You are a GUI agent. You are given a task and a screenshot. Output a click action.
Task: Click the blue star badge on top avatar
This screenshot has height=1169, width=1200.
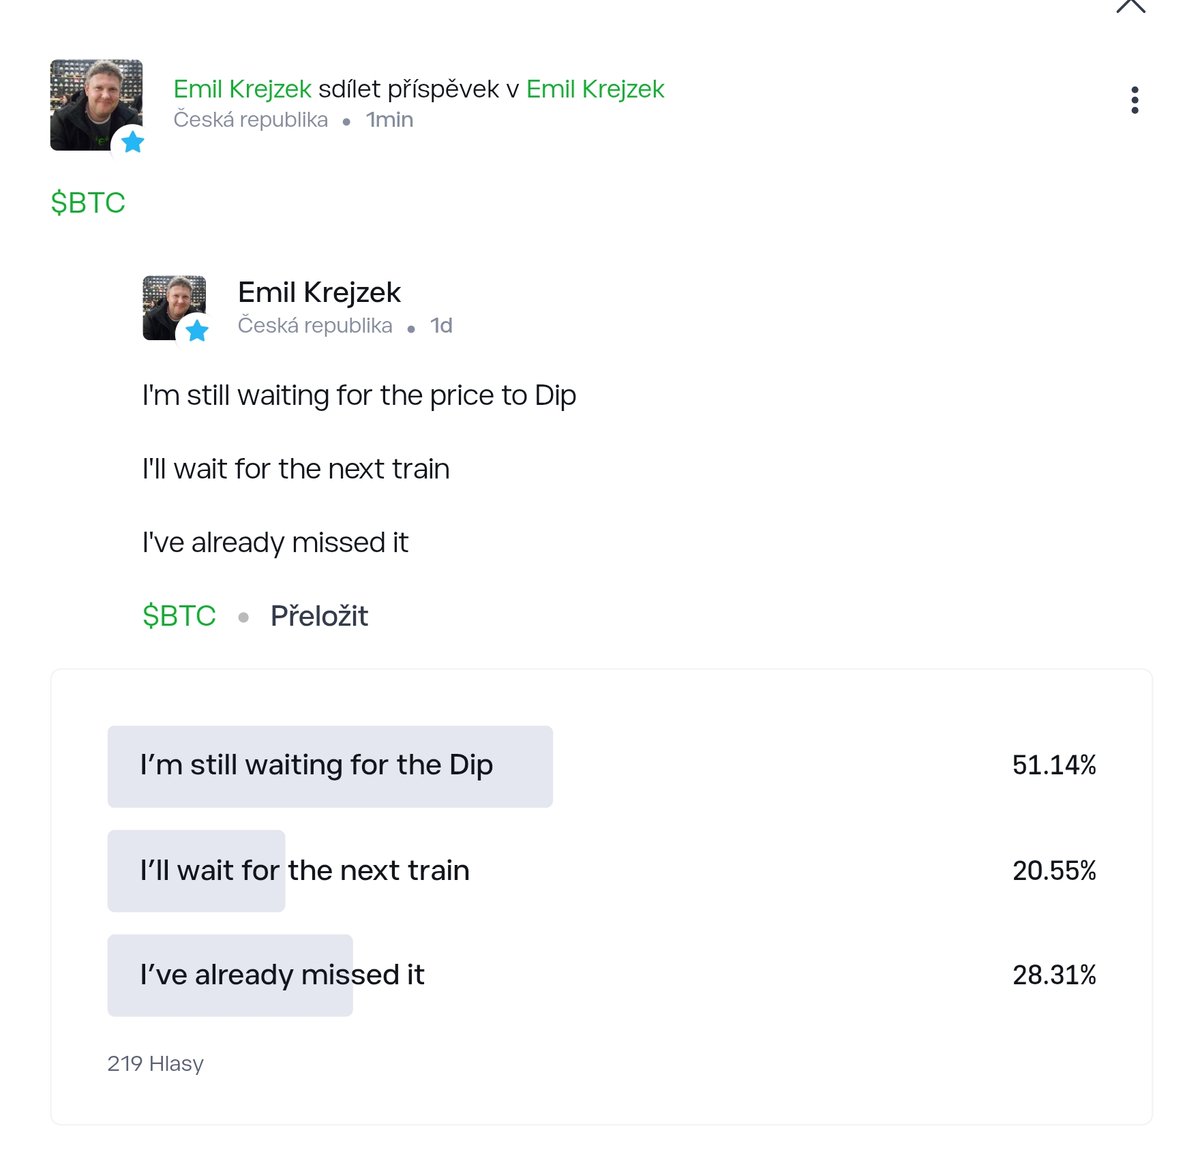pyautogui.click(x=132, y=142)
